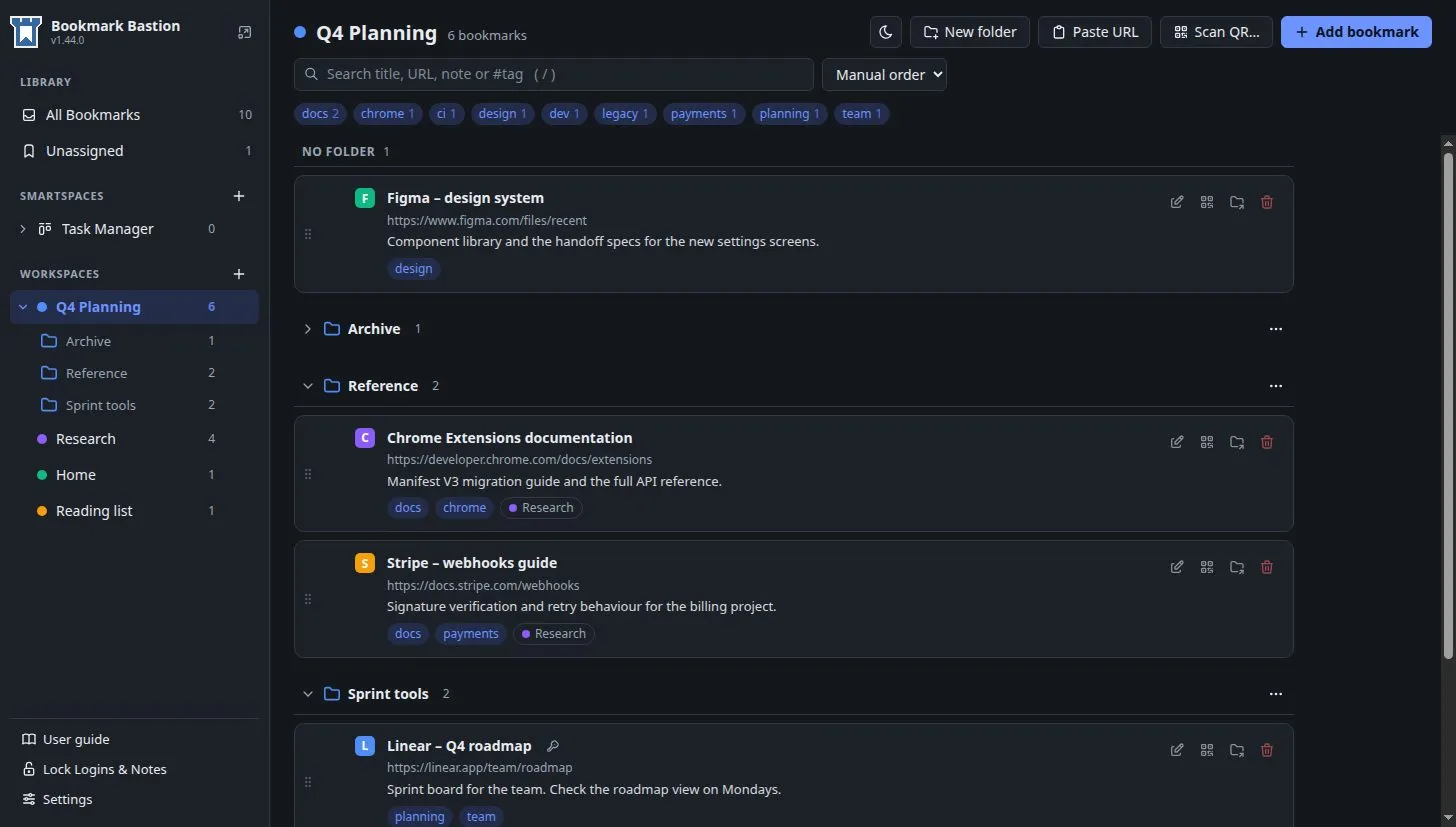Open Reference folder options menu
Screen dimensions: 1456x827
pyautogui.click(x=1275, y=386)
